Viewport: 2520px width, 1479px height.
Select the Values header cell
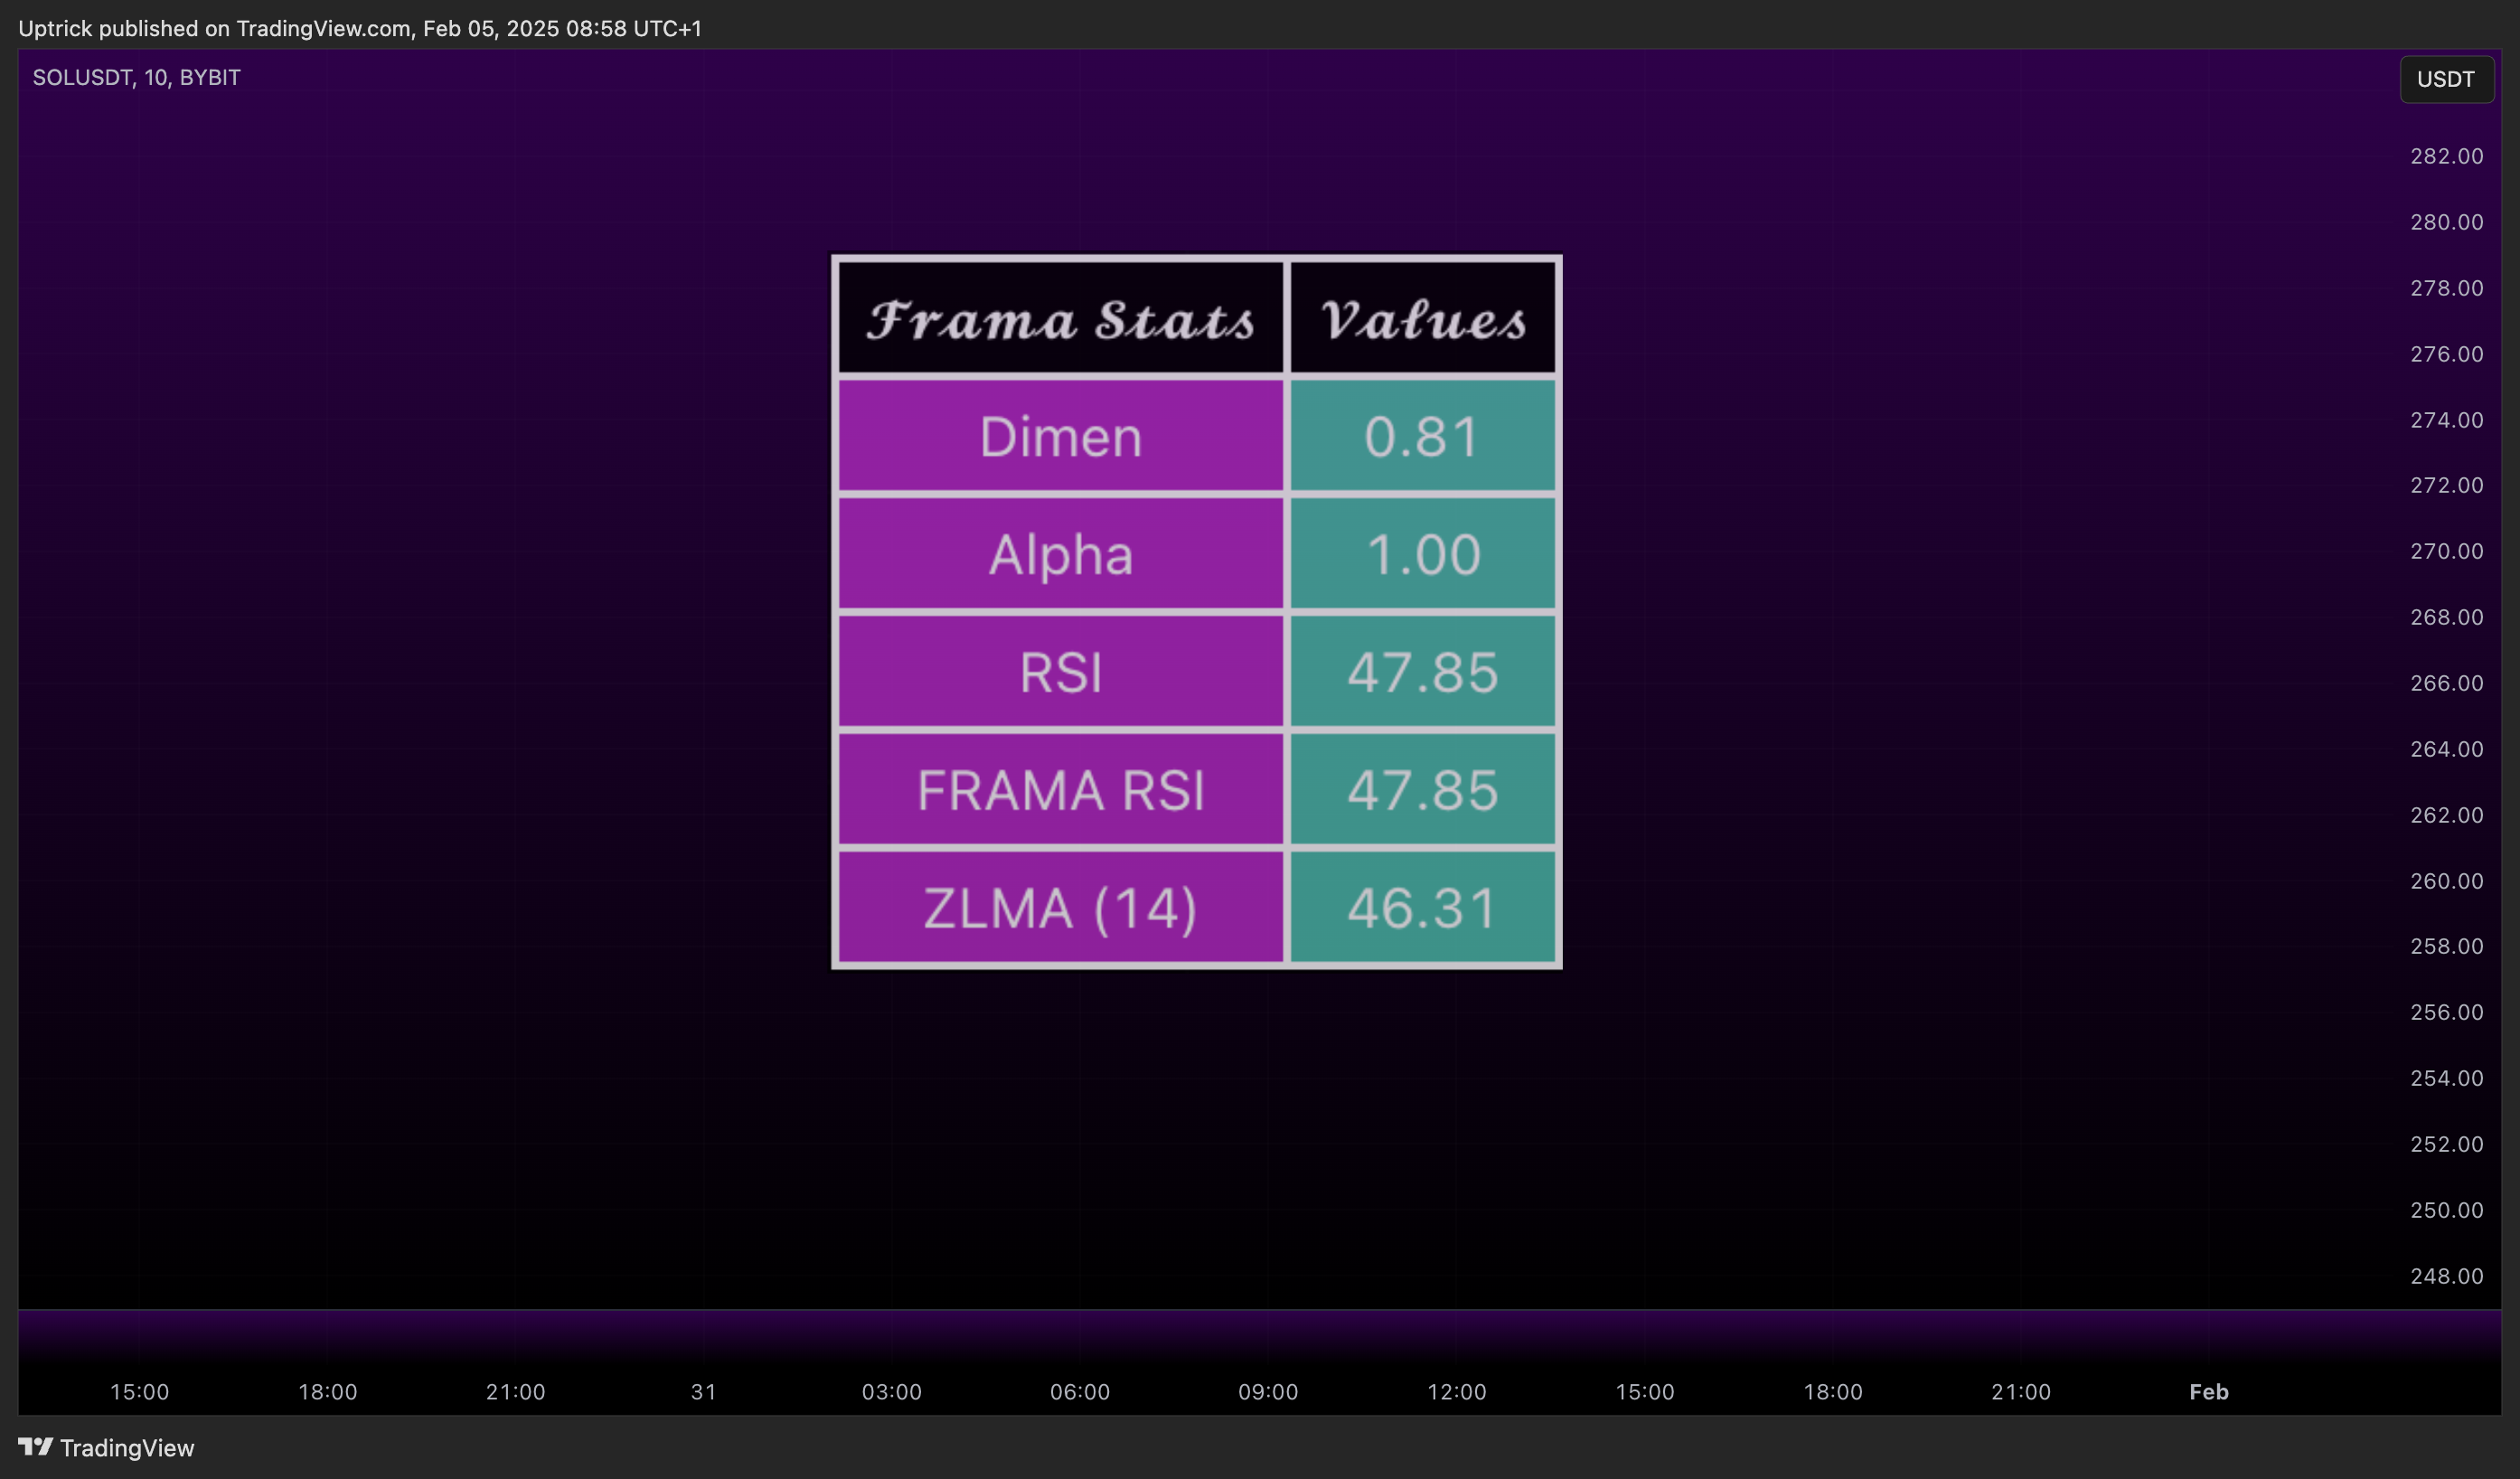coord(1422,318)
